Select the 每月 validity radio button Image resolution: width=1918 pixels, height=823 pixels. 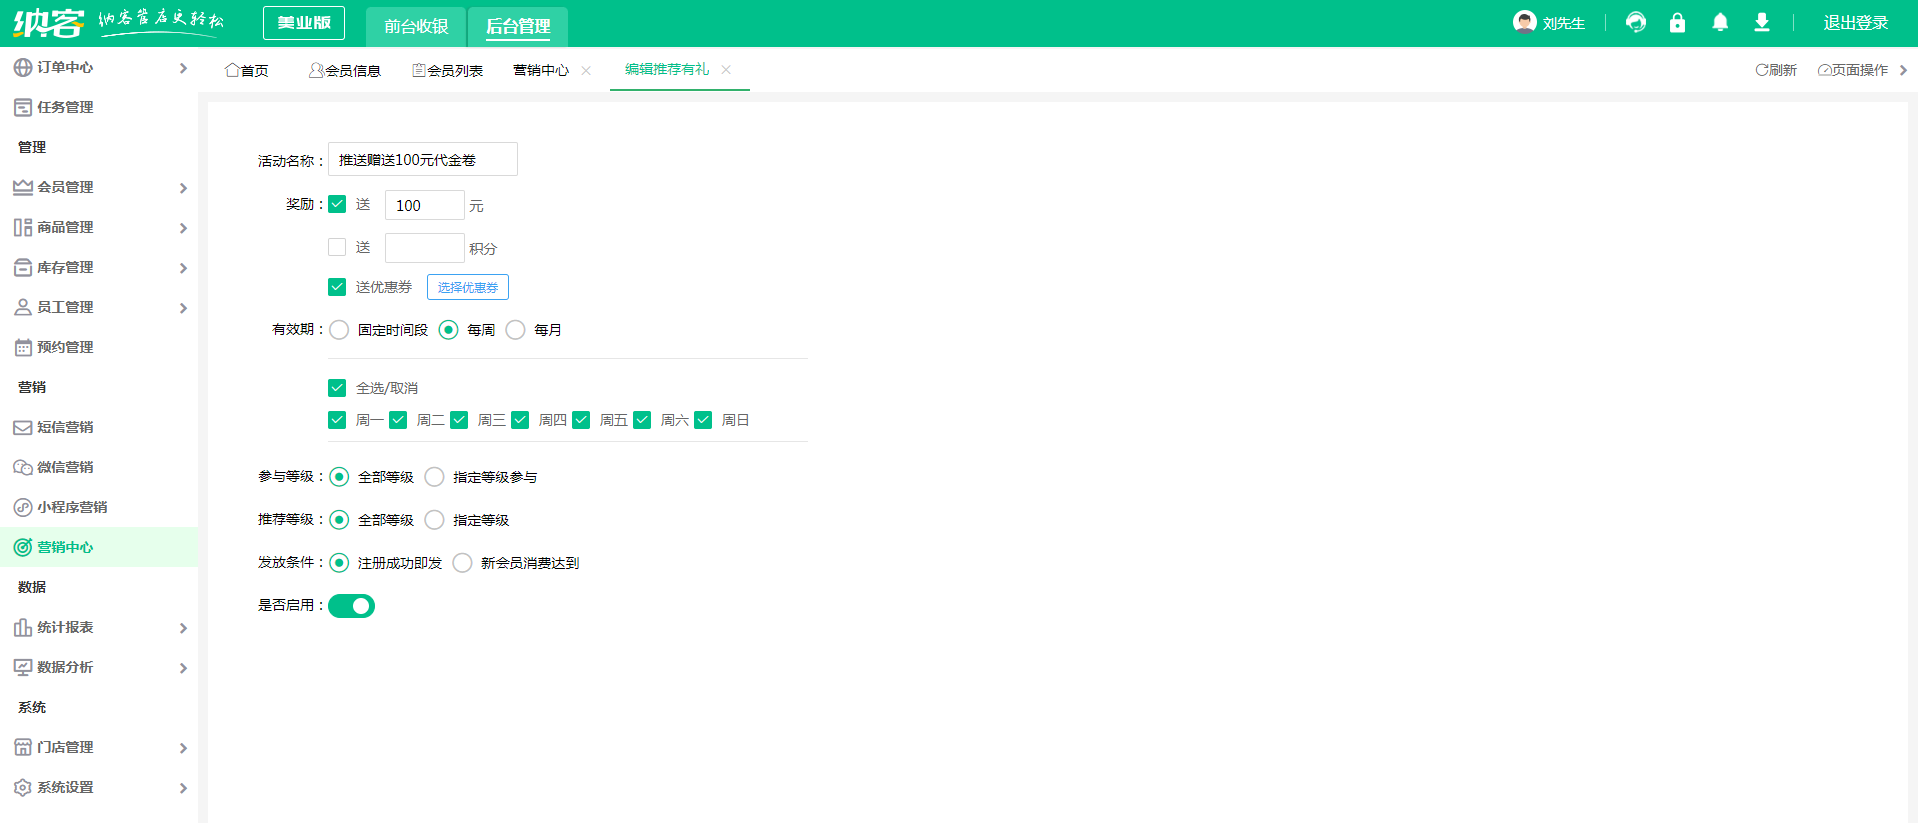pos(516,330)
